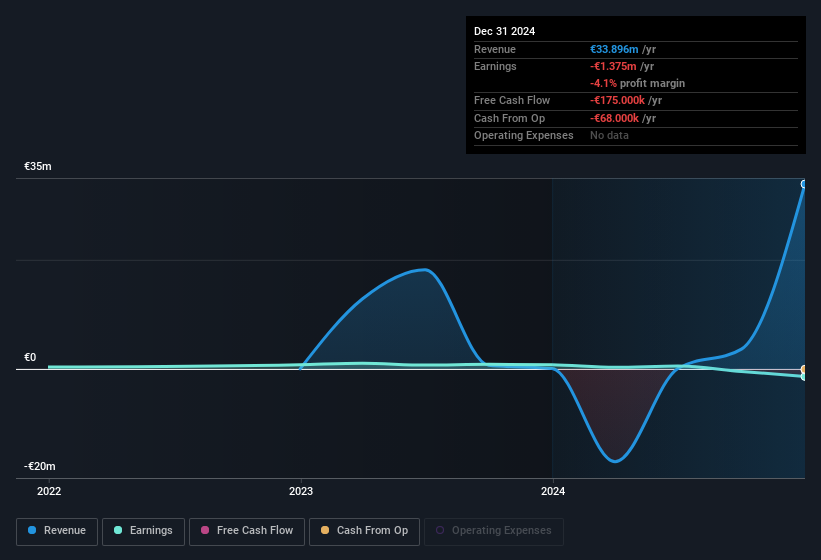Click the Cash From Op tooltip label
This screenshot has width=821, height=560.
click(509, 118)
